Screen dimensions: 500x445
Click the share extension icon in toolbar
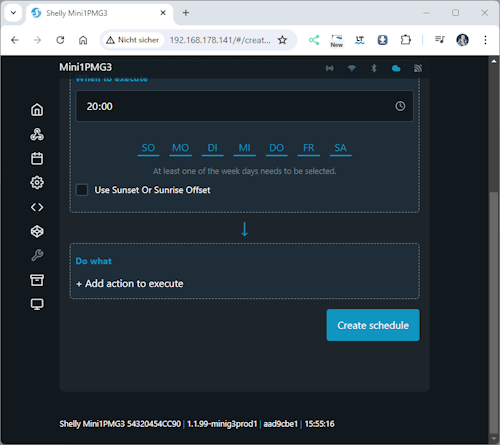314,40
